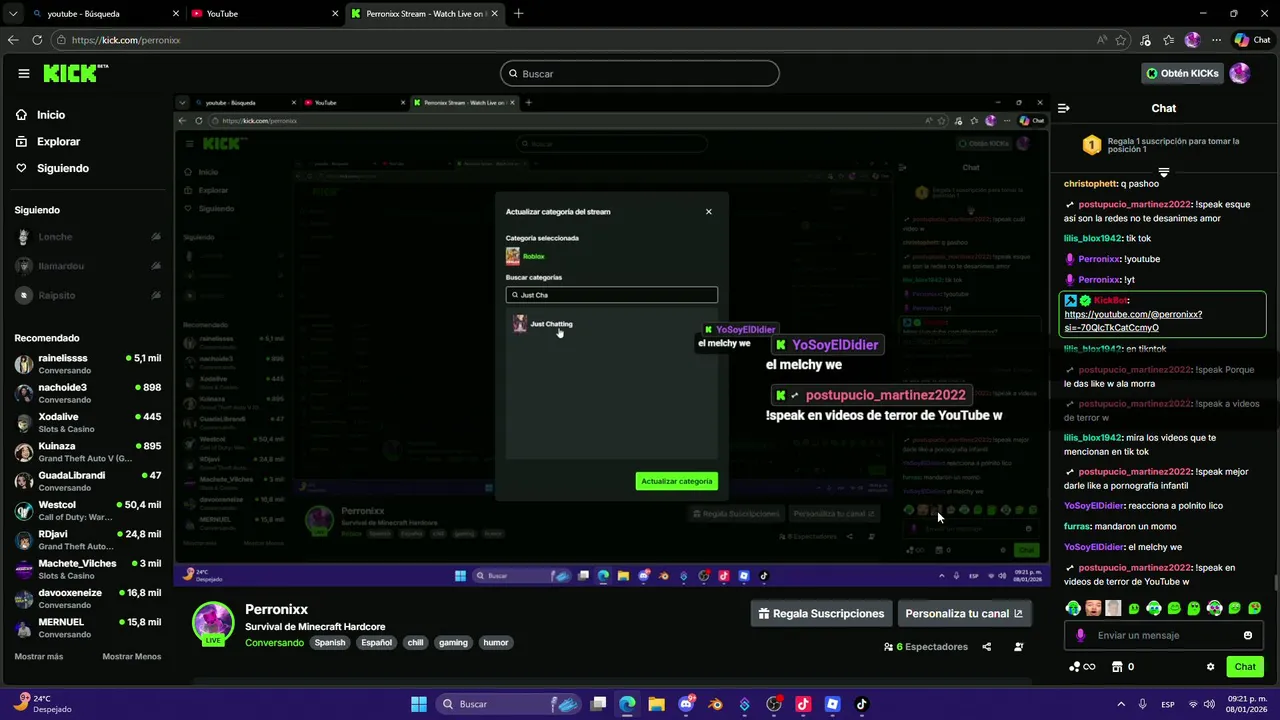The width and height of the screenshot is (1280, 720).
Task: Click the browser refresh button
Action: coord(37,40)
